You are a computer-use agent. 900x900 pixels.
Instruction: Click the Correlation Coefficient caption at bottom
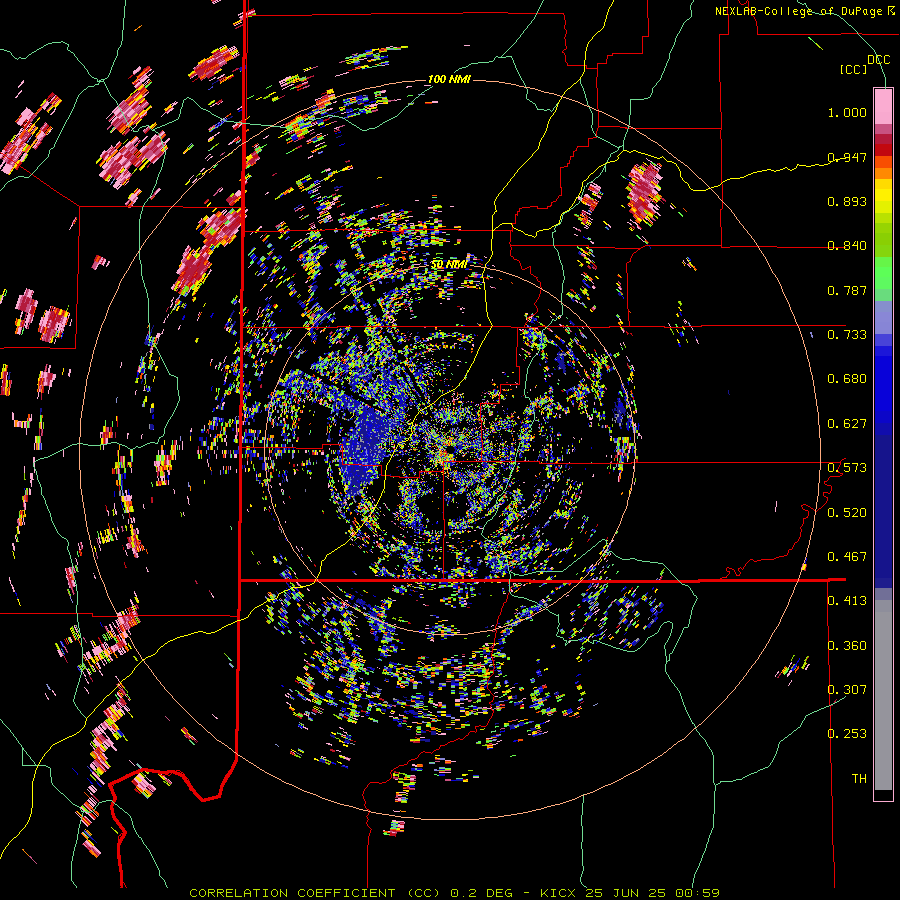point(455,893)
